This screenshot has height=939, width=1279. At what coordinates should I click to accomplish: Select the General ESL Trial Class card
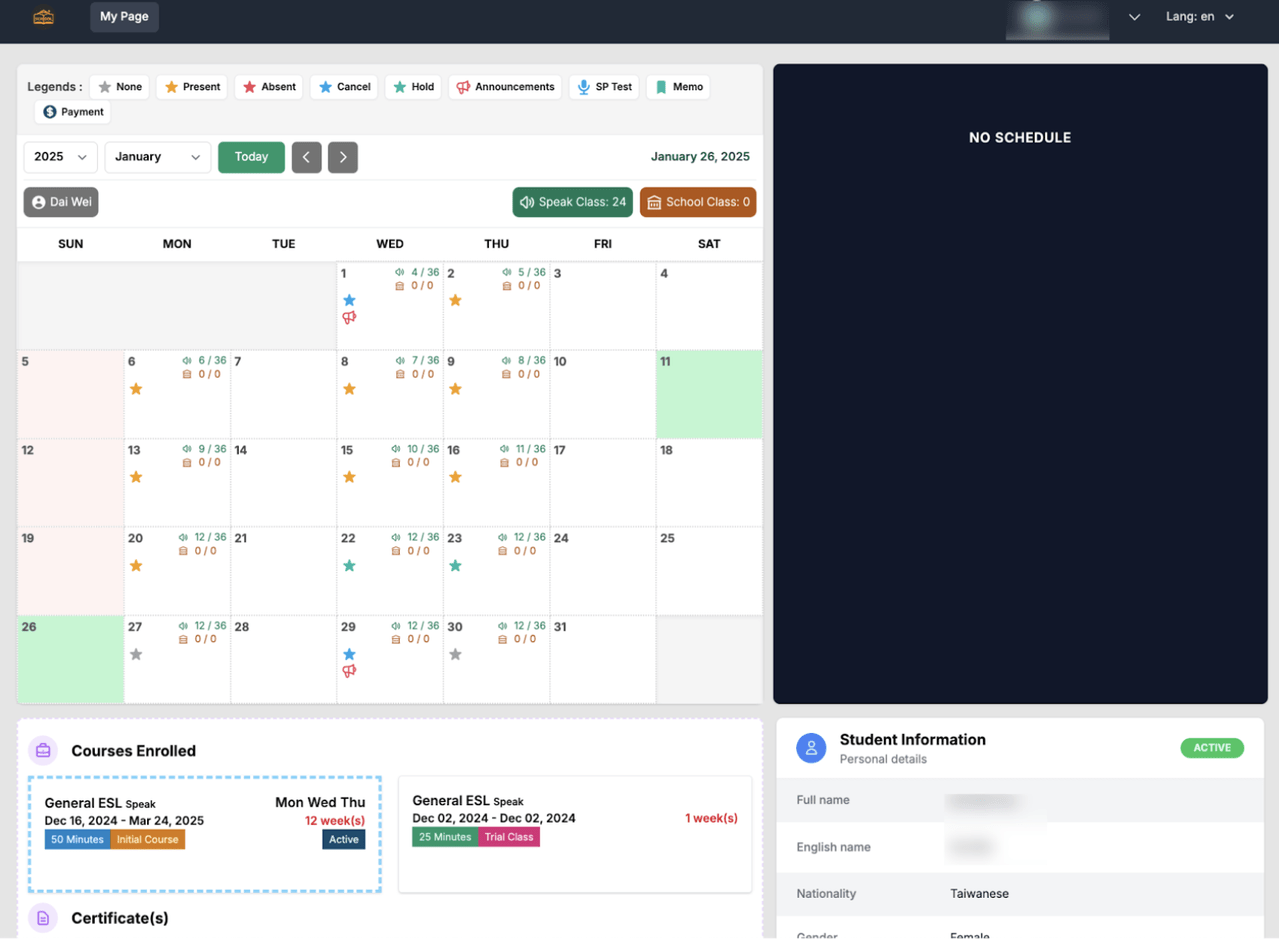point(575,834)
